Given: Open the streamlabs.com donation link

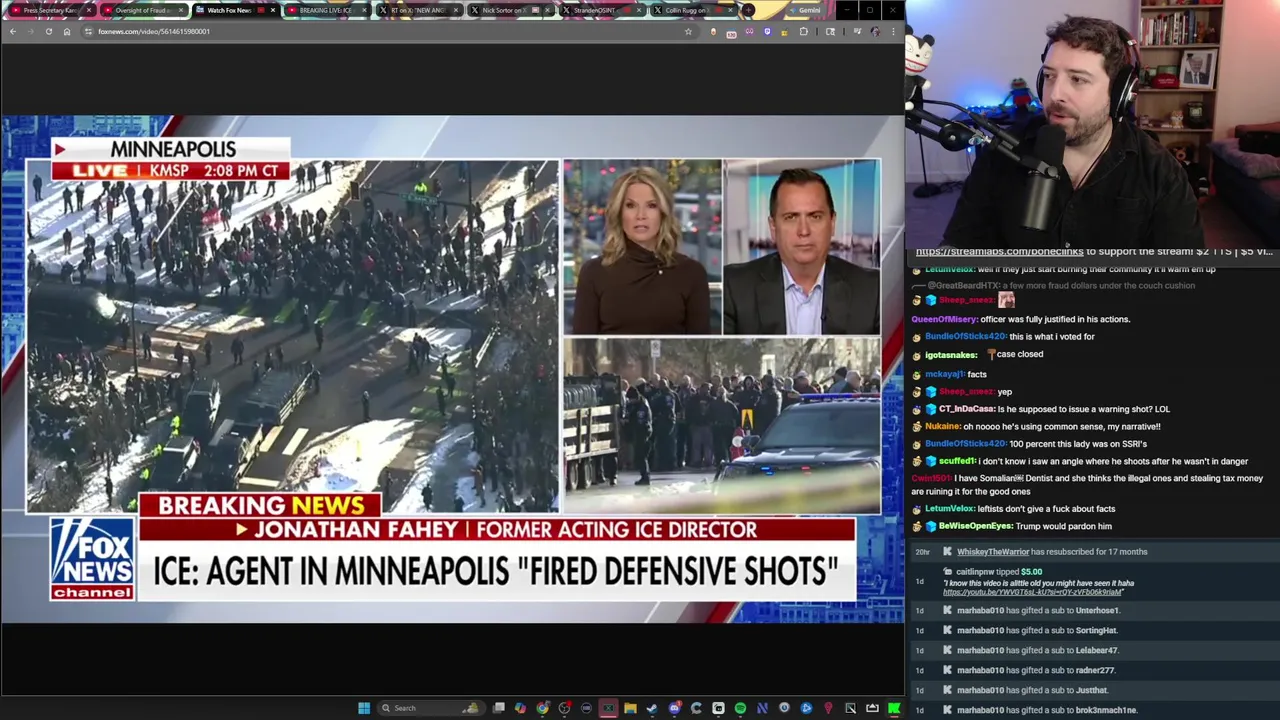Looking at the screenshot, I should tap(999, 252).
